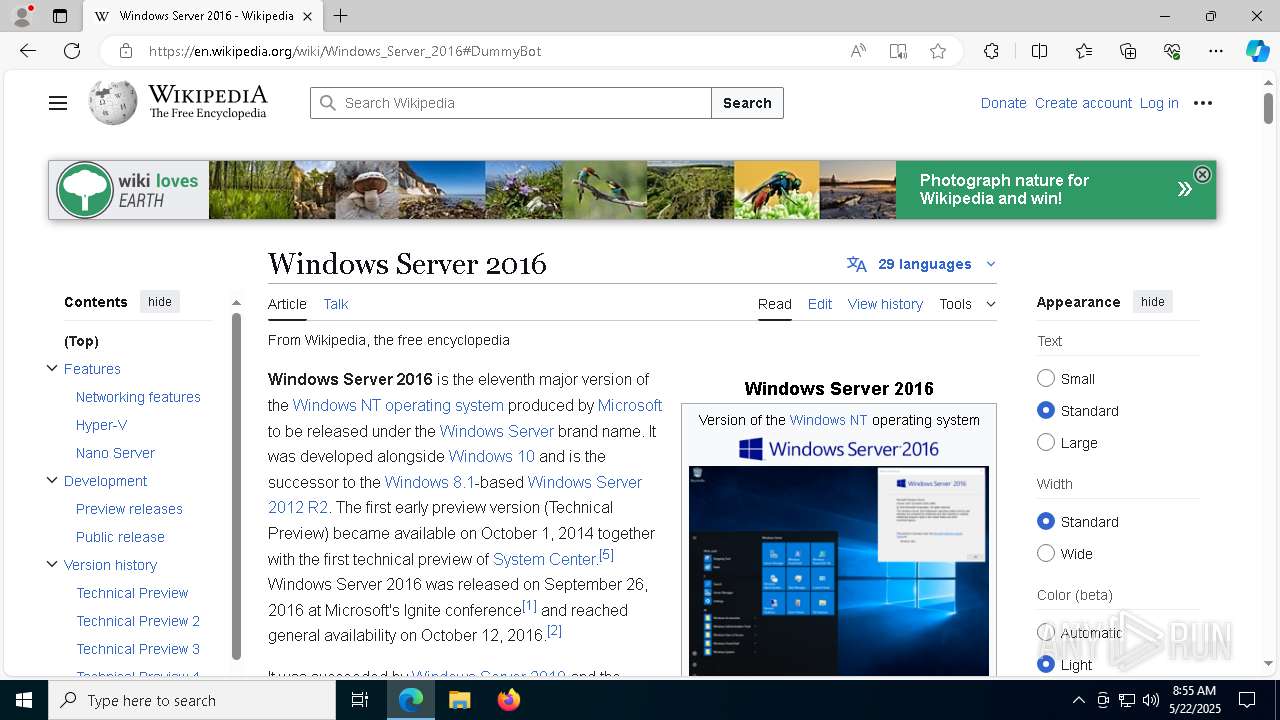Open Read aloud in address bar

(x=858, y=51)
